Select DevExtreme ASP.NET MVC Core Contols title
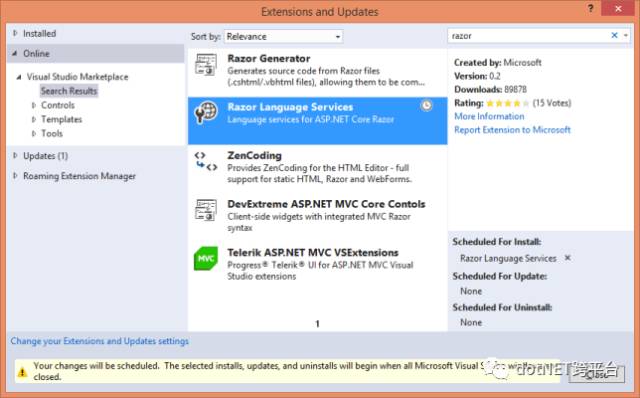 pos(327,204)
